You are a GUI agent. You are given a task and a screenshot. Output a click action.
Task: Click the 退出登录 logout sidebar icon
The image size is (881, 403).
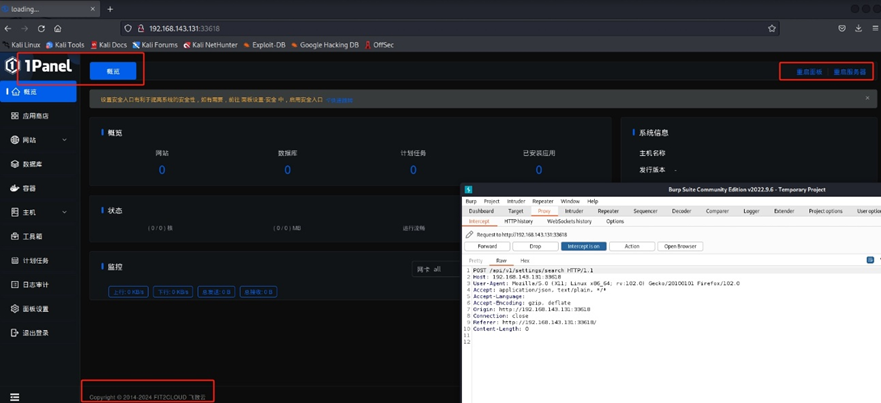pos(15,333)
